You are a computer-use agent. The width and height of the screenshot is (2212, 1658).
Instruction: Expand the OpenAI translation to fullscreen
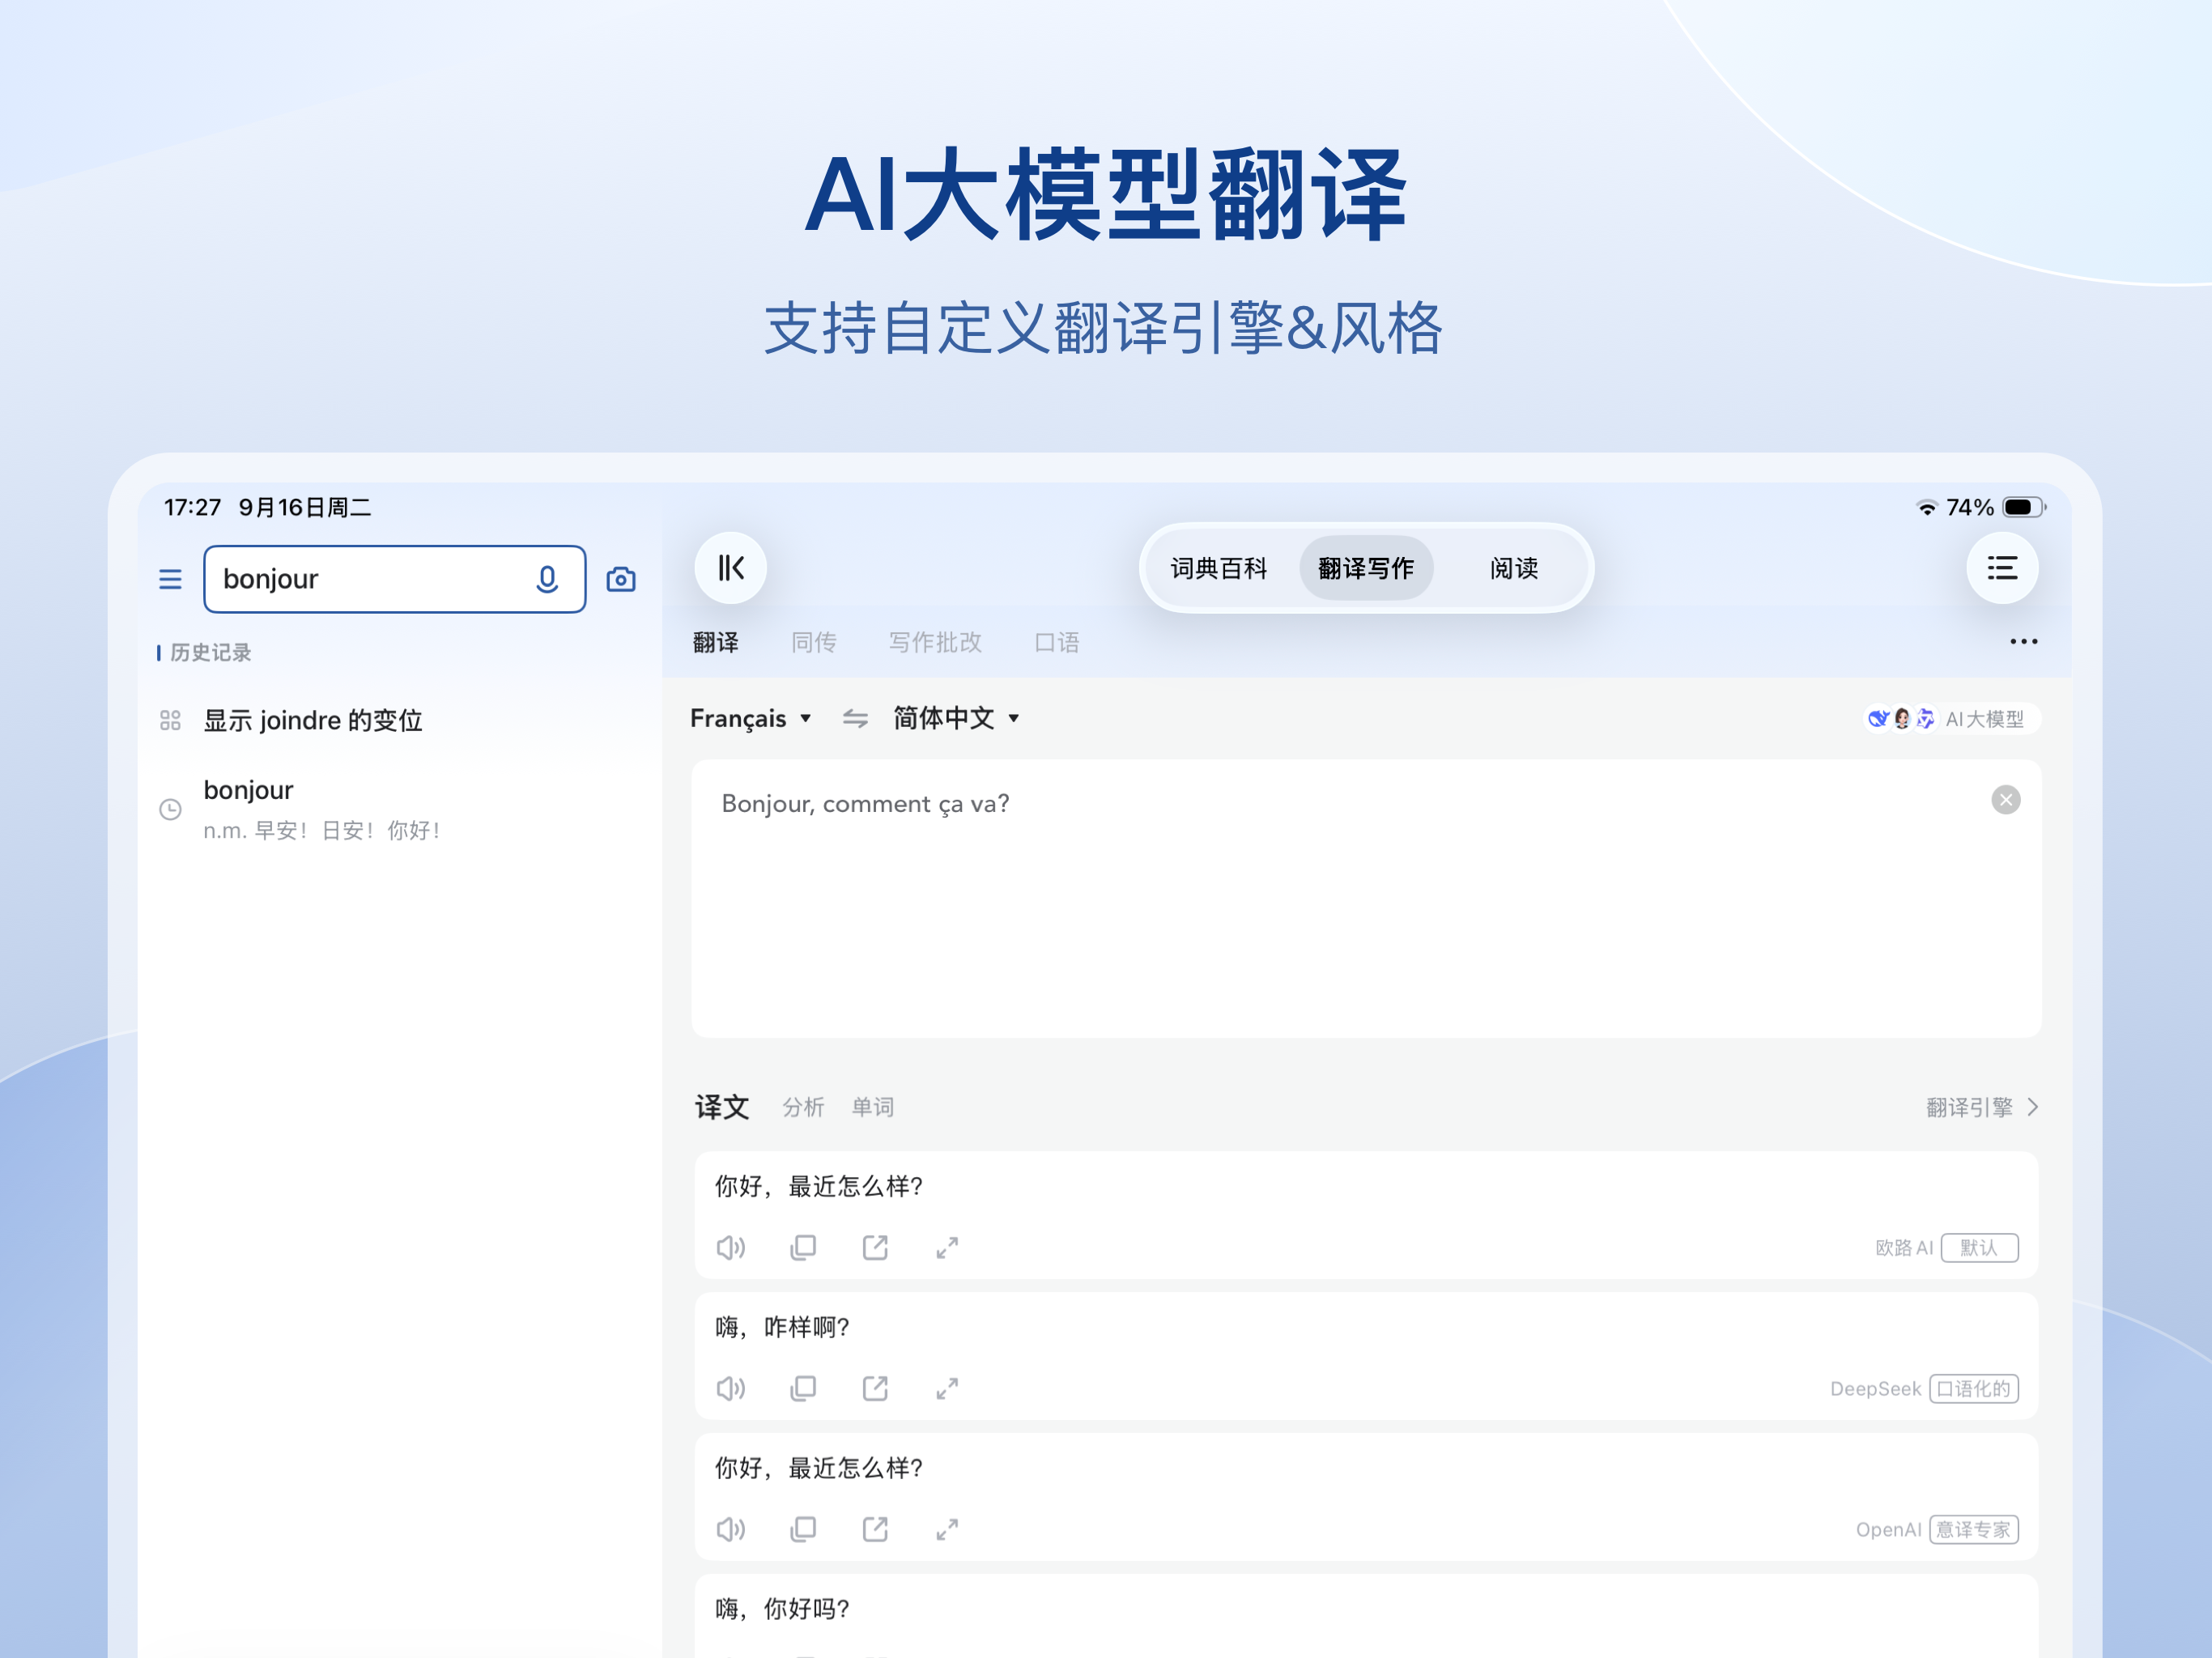tap(947, 1529)
